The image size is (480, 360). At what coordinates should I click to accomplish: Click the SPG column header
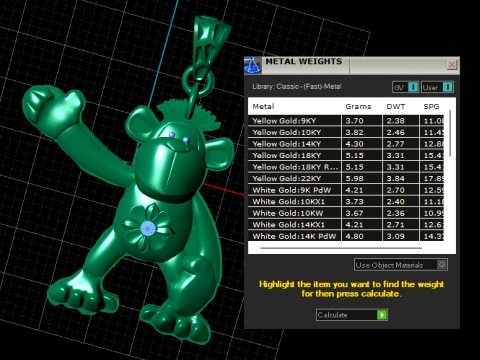pyautogui.click(x=431, y=106)
